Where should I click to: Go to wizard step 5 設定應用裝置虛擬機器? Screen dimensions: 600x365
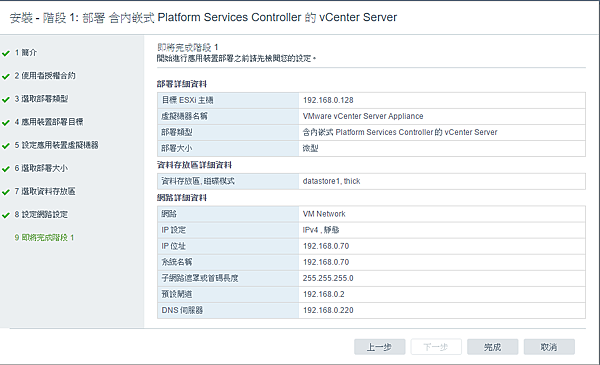tap(57, 145)
